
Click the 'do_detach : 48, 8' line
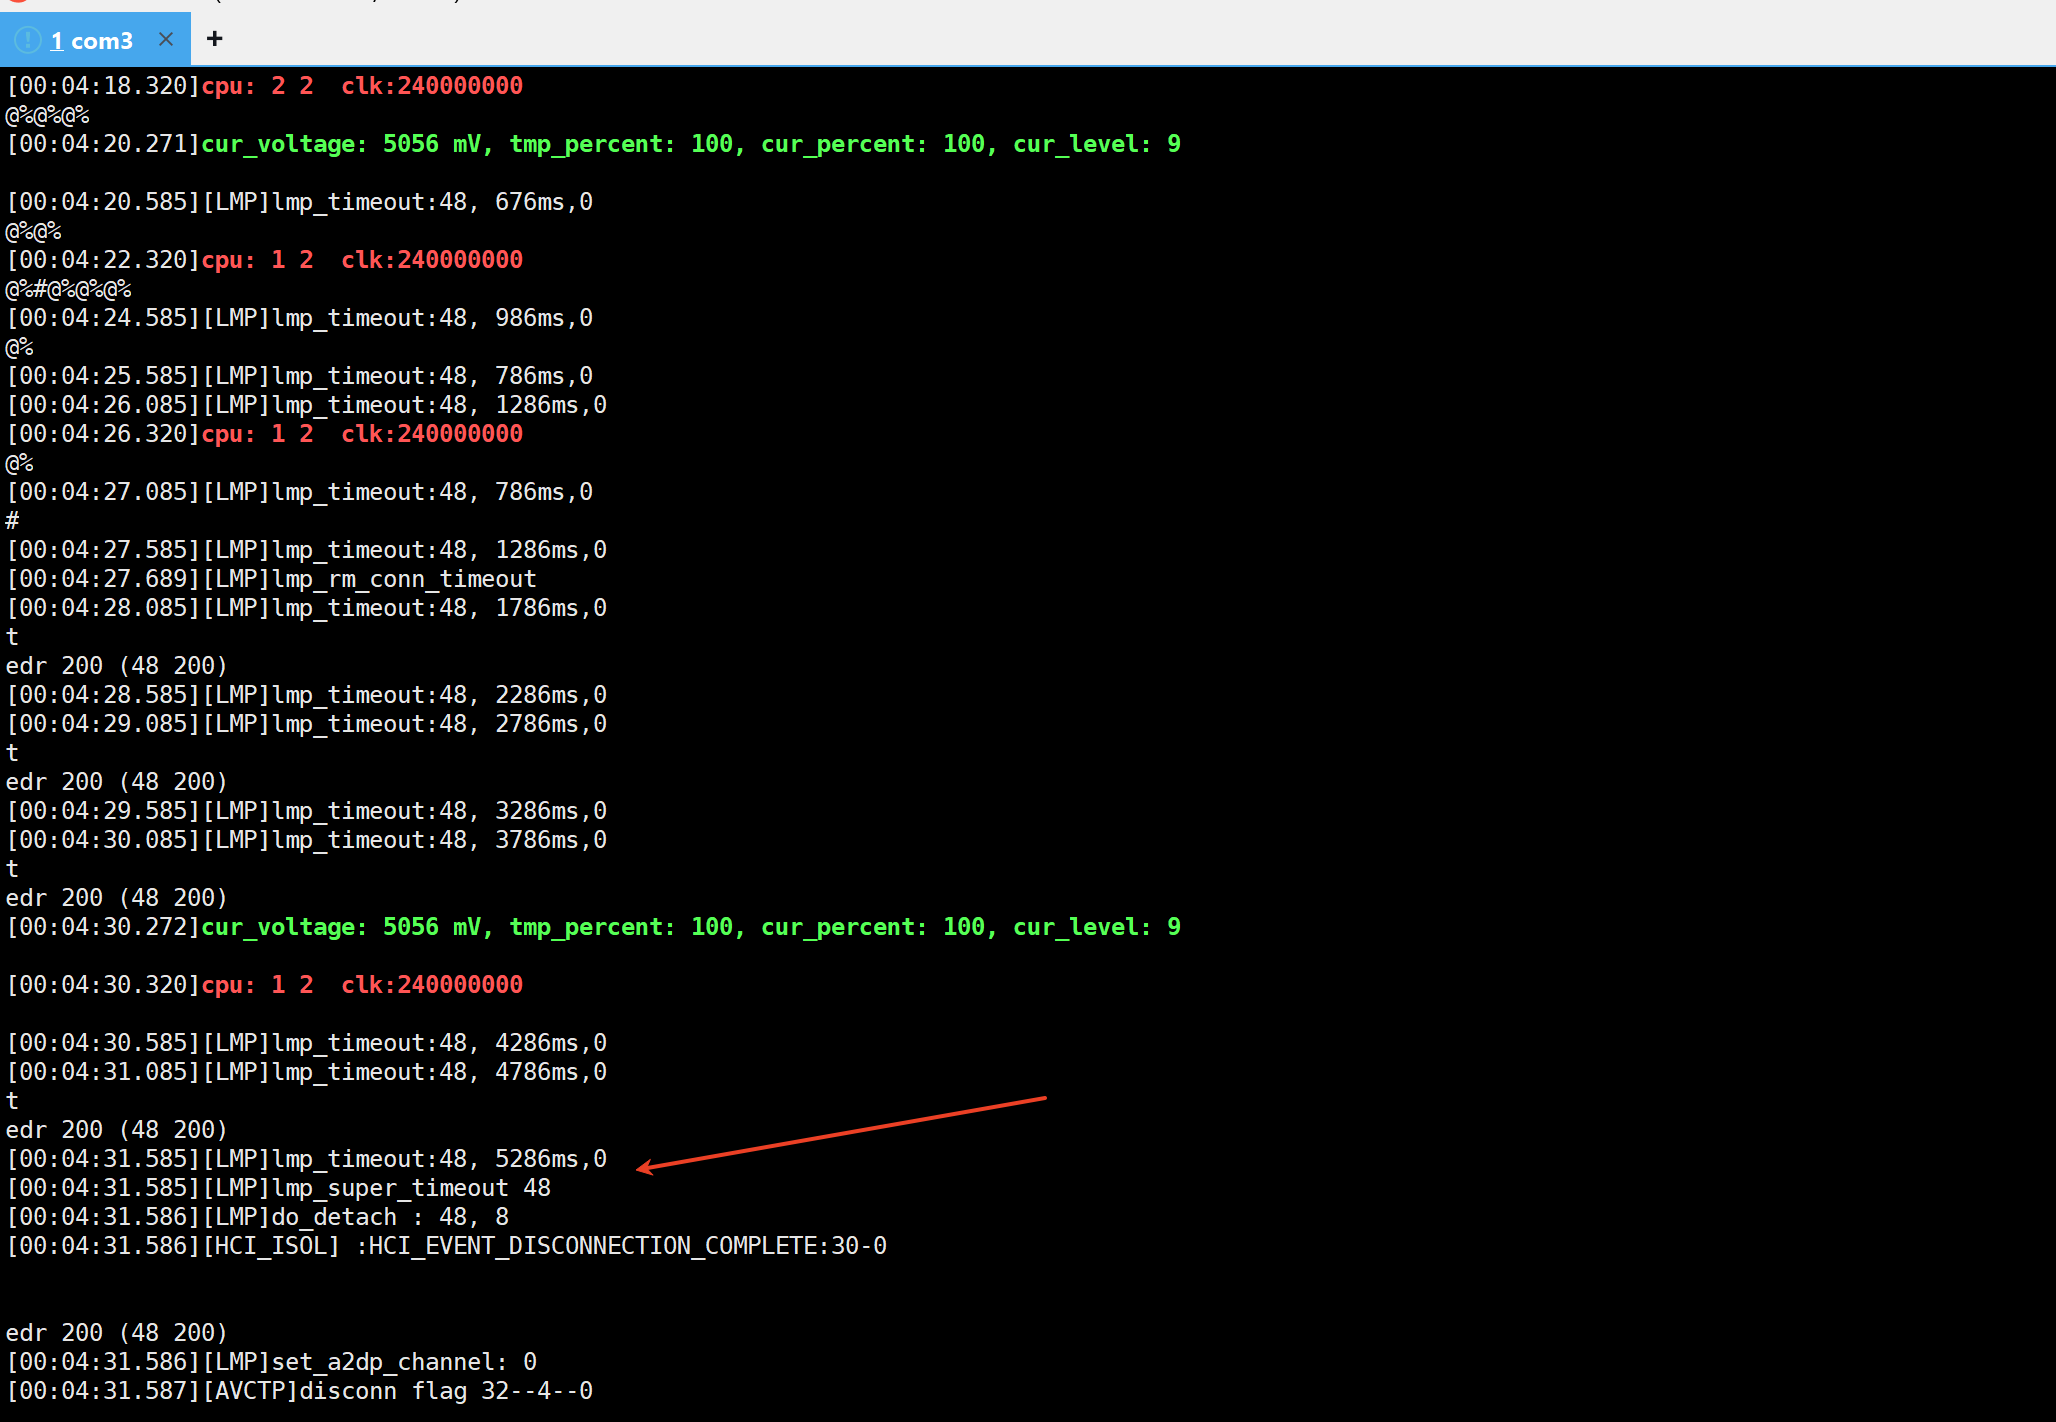coord(258,1217)
